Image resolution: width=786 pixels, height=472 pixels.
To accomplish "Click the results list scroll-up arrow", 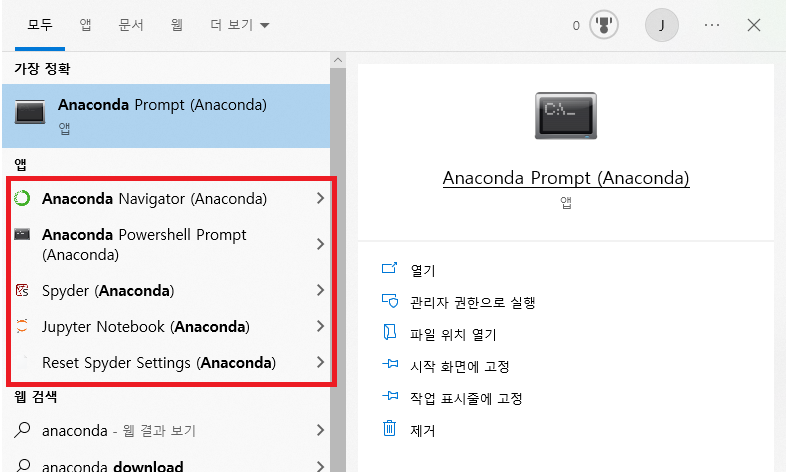I will pyautogui.click(x=338, y=60).
